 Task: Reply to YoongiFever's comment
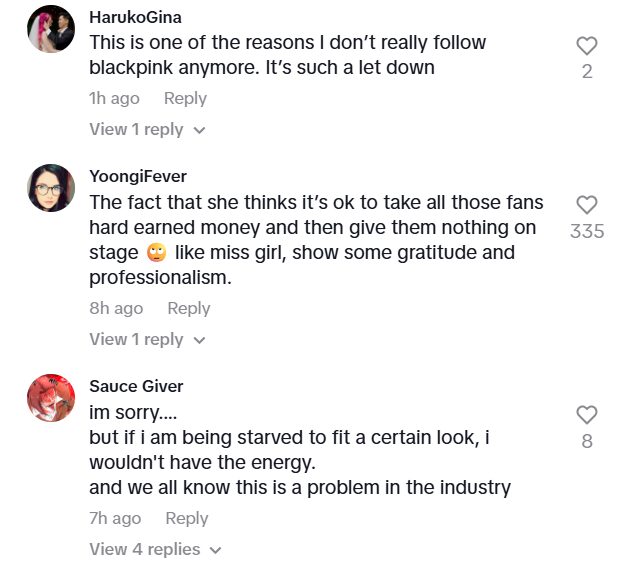188,308
